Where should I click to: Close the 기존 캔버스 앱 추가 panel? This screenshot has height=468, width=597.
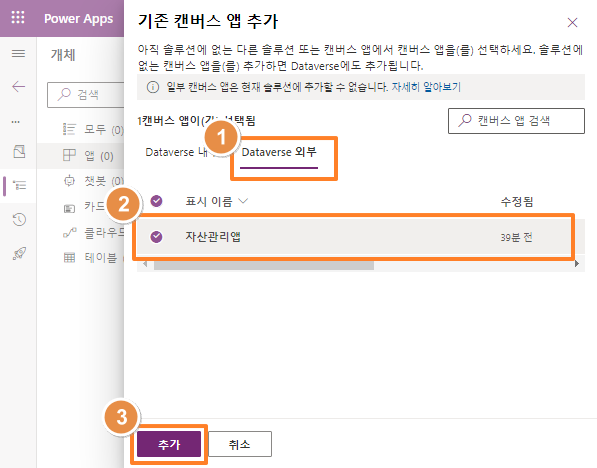point(572,22)
